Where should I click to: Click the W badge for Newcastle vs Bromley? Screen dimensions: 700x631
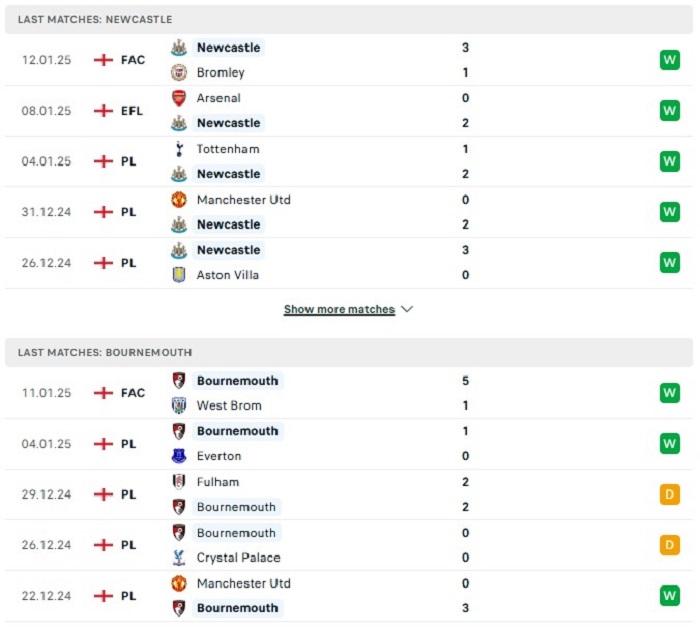coord(670,60)
